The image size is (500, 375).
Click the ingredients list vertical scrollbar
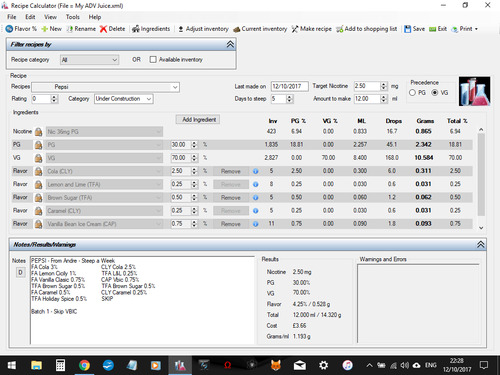tap(481, 174)
